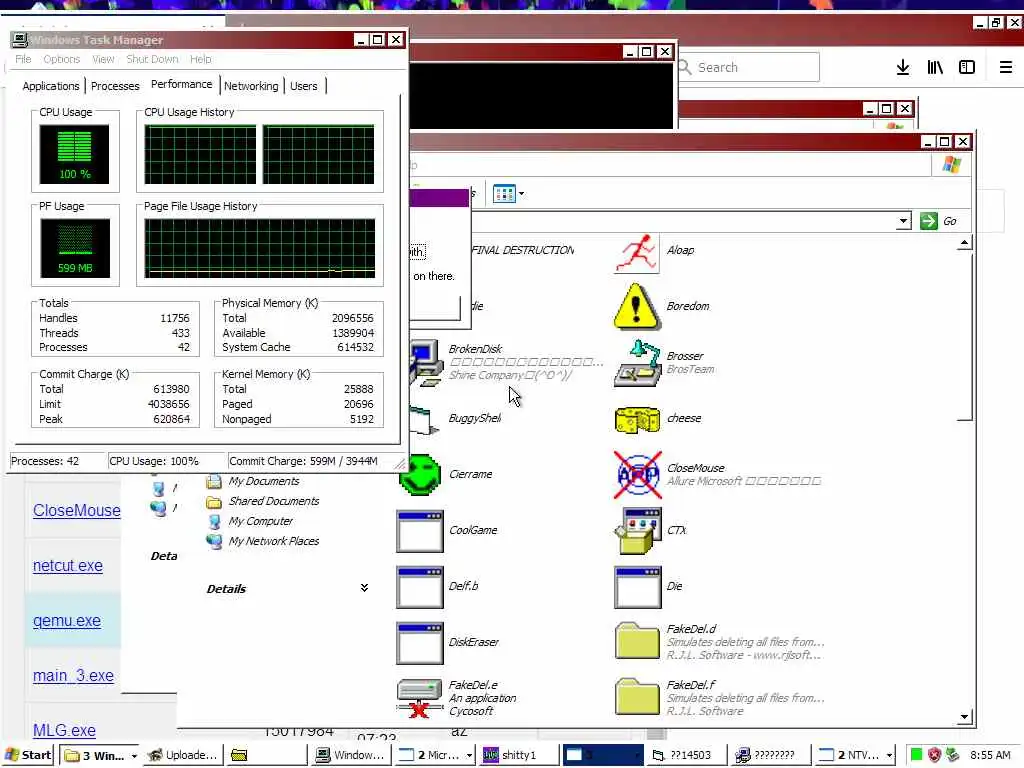Open the Brosser desk lamp icon
1024x768 pixels.
[637, 363]
